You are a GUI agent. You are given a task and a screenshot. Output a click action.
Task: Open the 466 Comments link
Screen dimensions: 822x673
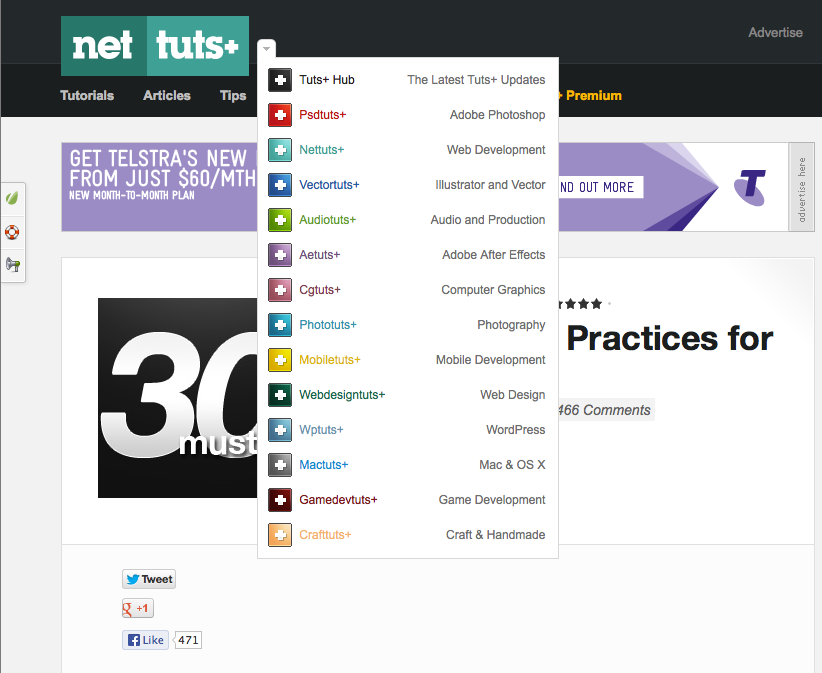(604, 410)
